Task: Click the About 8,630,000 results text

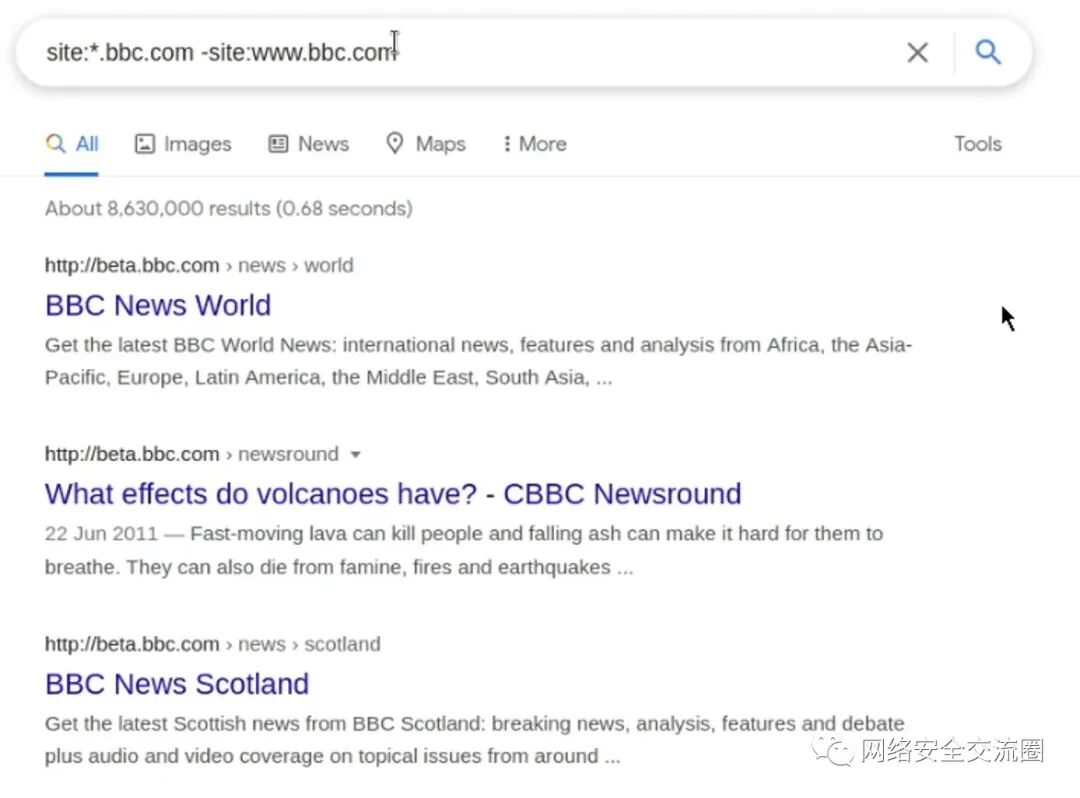Action: coord(229,209)
